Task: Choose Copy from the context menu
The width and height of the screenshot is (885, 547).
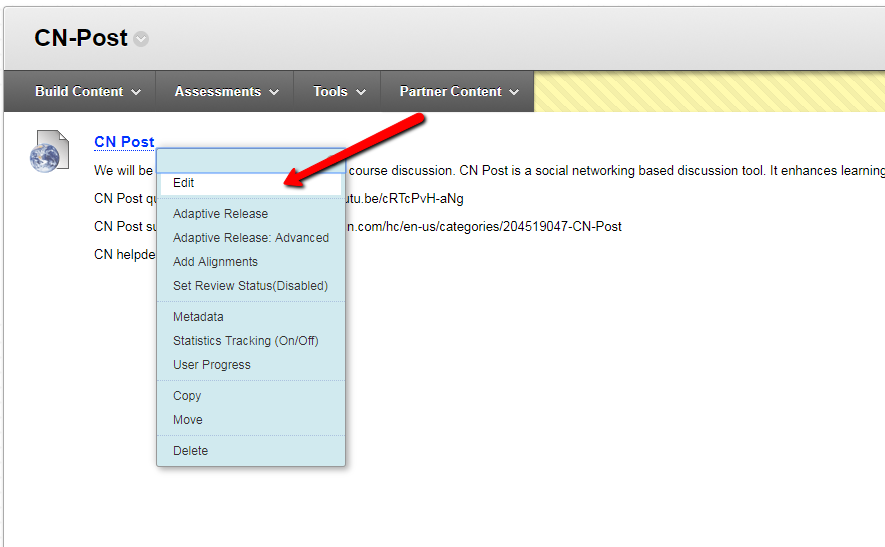Action: pos(187,396)
